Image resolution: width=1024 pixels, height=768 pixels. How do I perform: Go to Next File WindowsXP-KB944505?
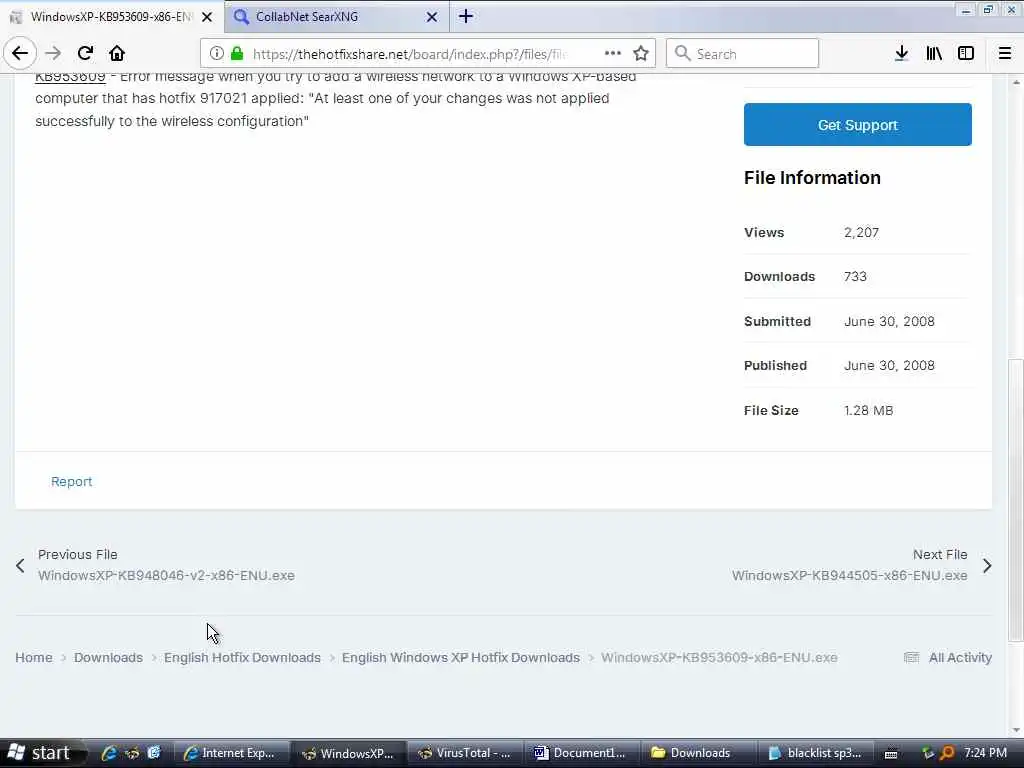[x=849, y=565]
